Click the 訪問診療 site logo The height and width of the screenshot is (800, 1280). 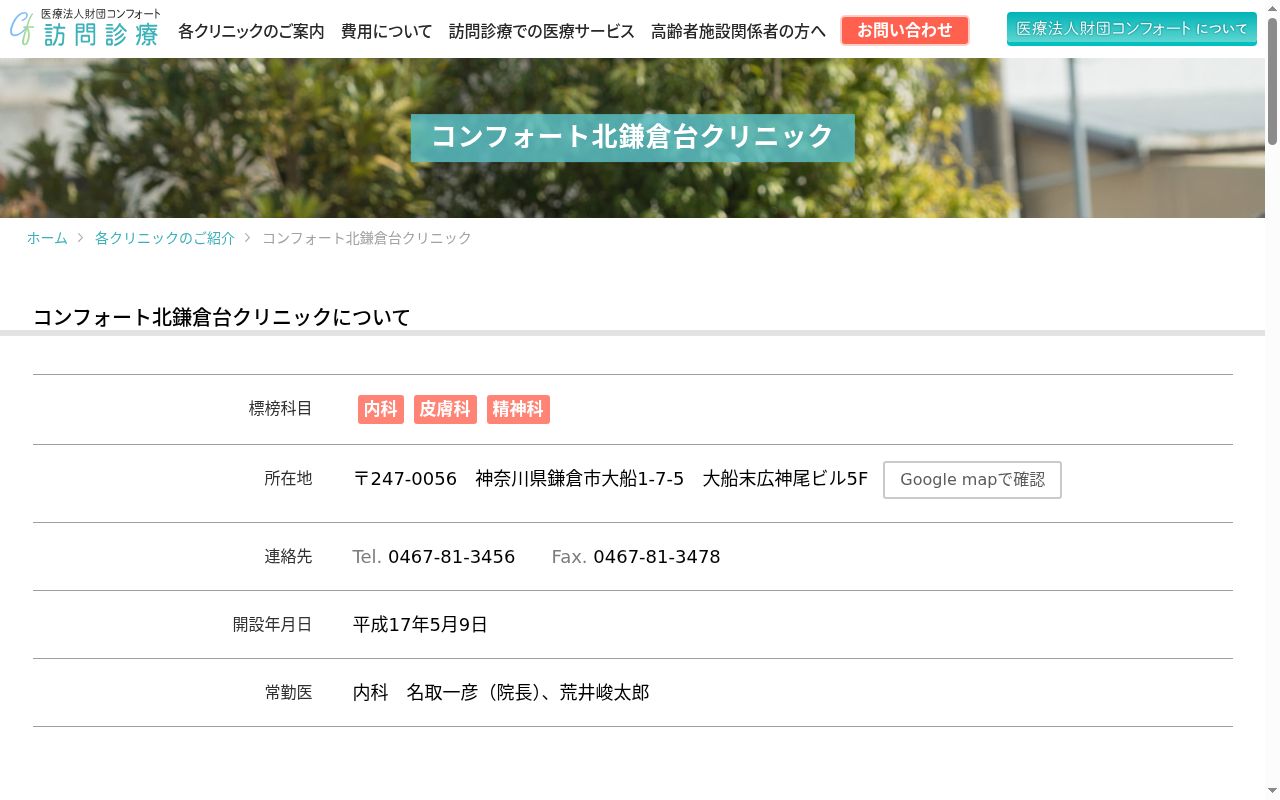coord(85,28)
